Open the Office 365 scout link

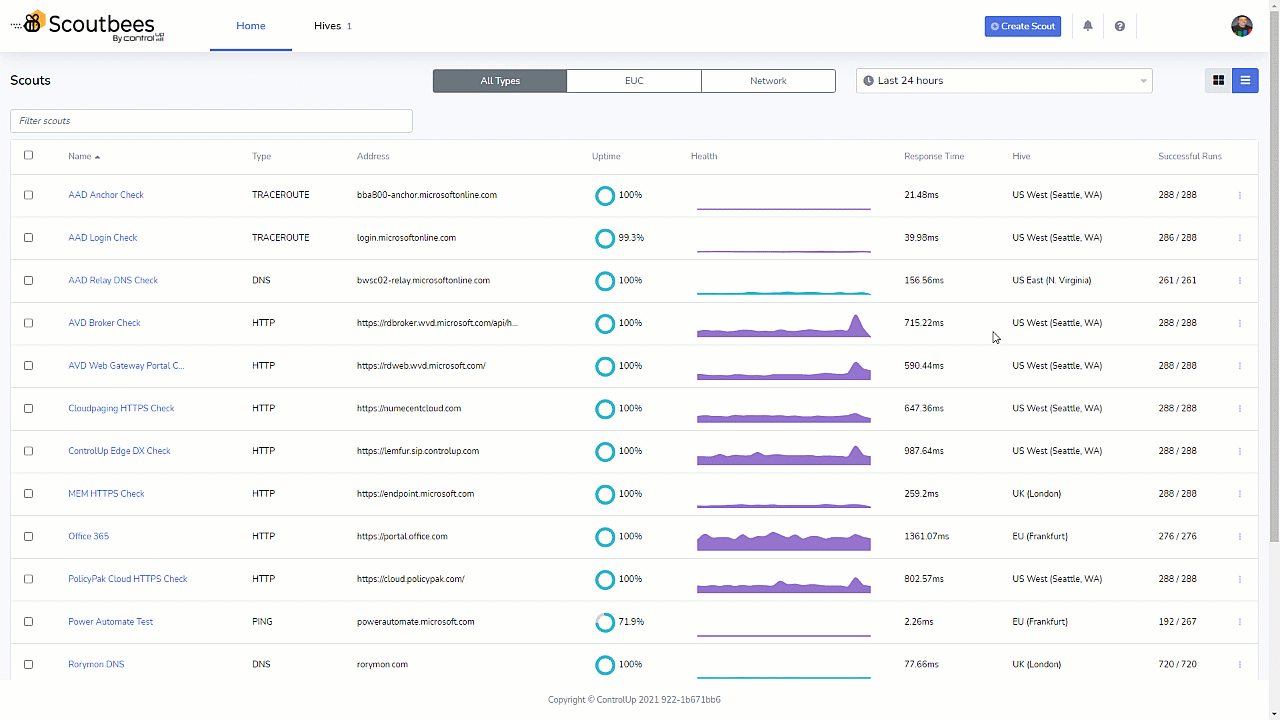88,537
